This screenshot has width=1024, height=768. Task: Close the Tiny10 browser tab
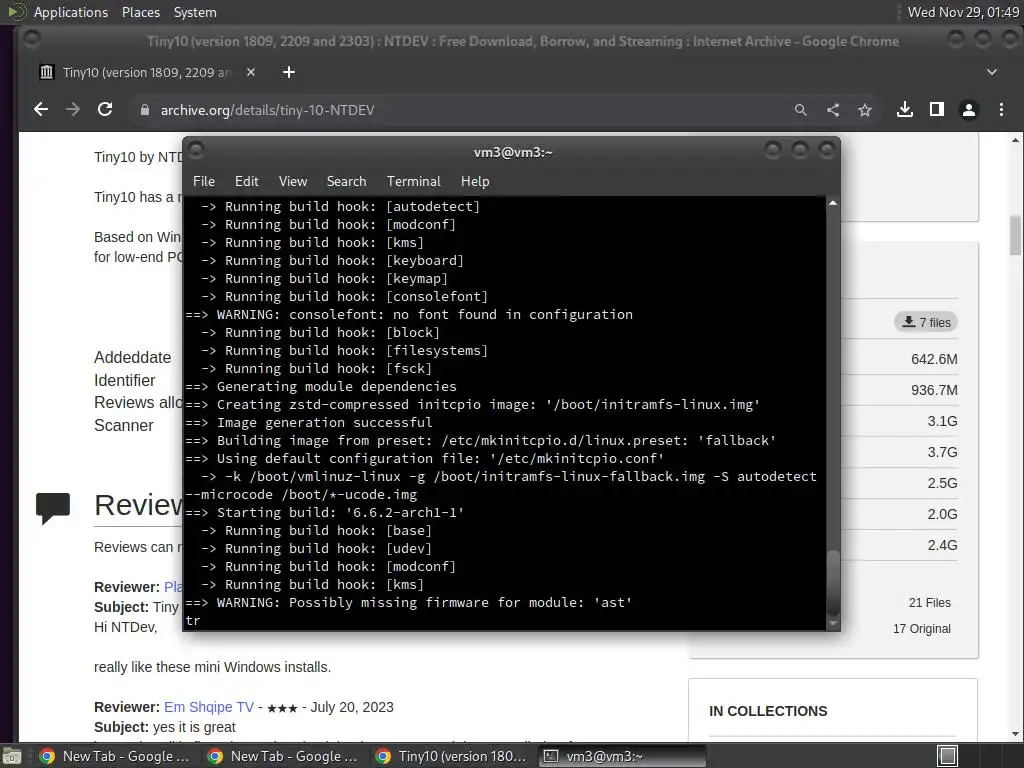click(251, 72)
